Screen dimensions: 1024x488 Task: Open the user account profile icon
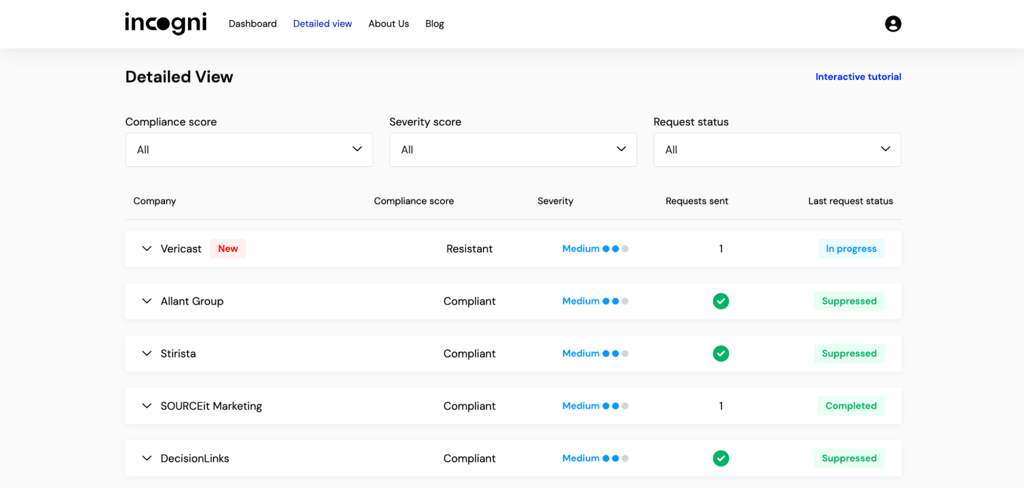point(893,24)
